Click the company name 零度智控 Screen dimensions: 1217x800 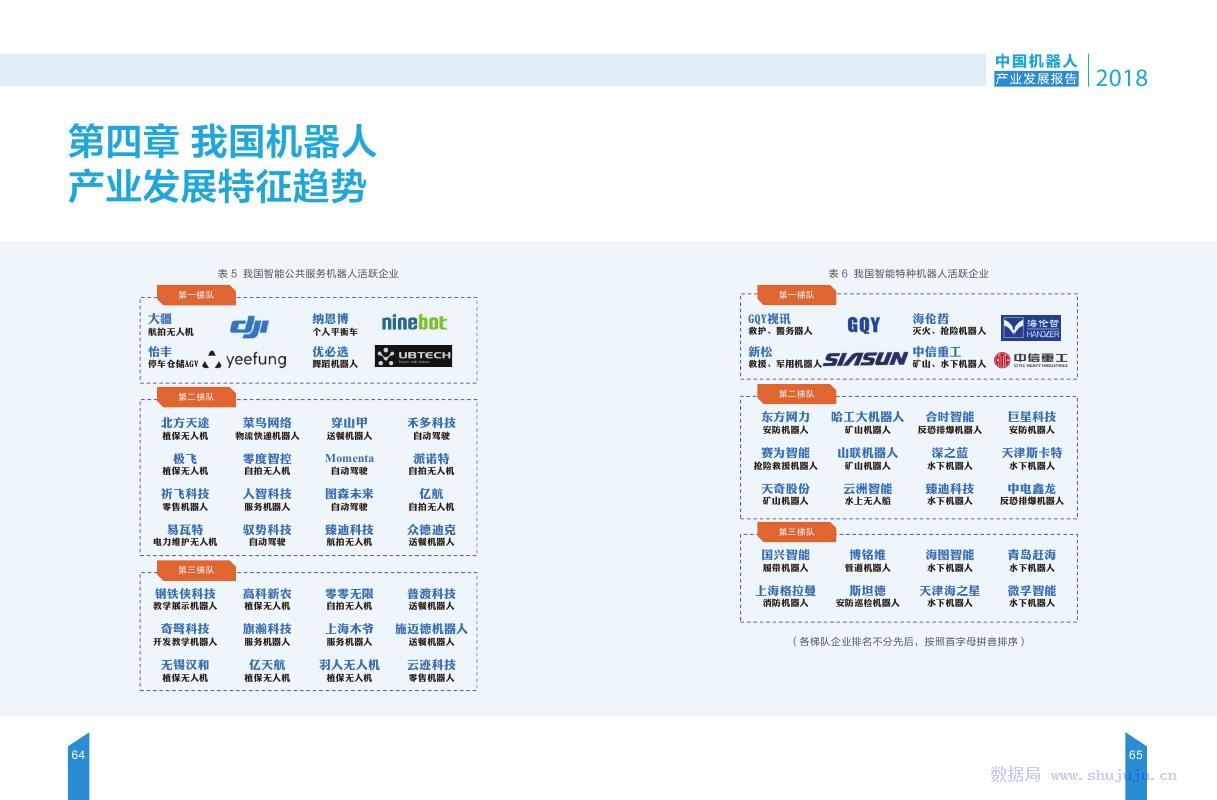pos(267,459)
